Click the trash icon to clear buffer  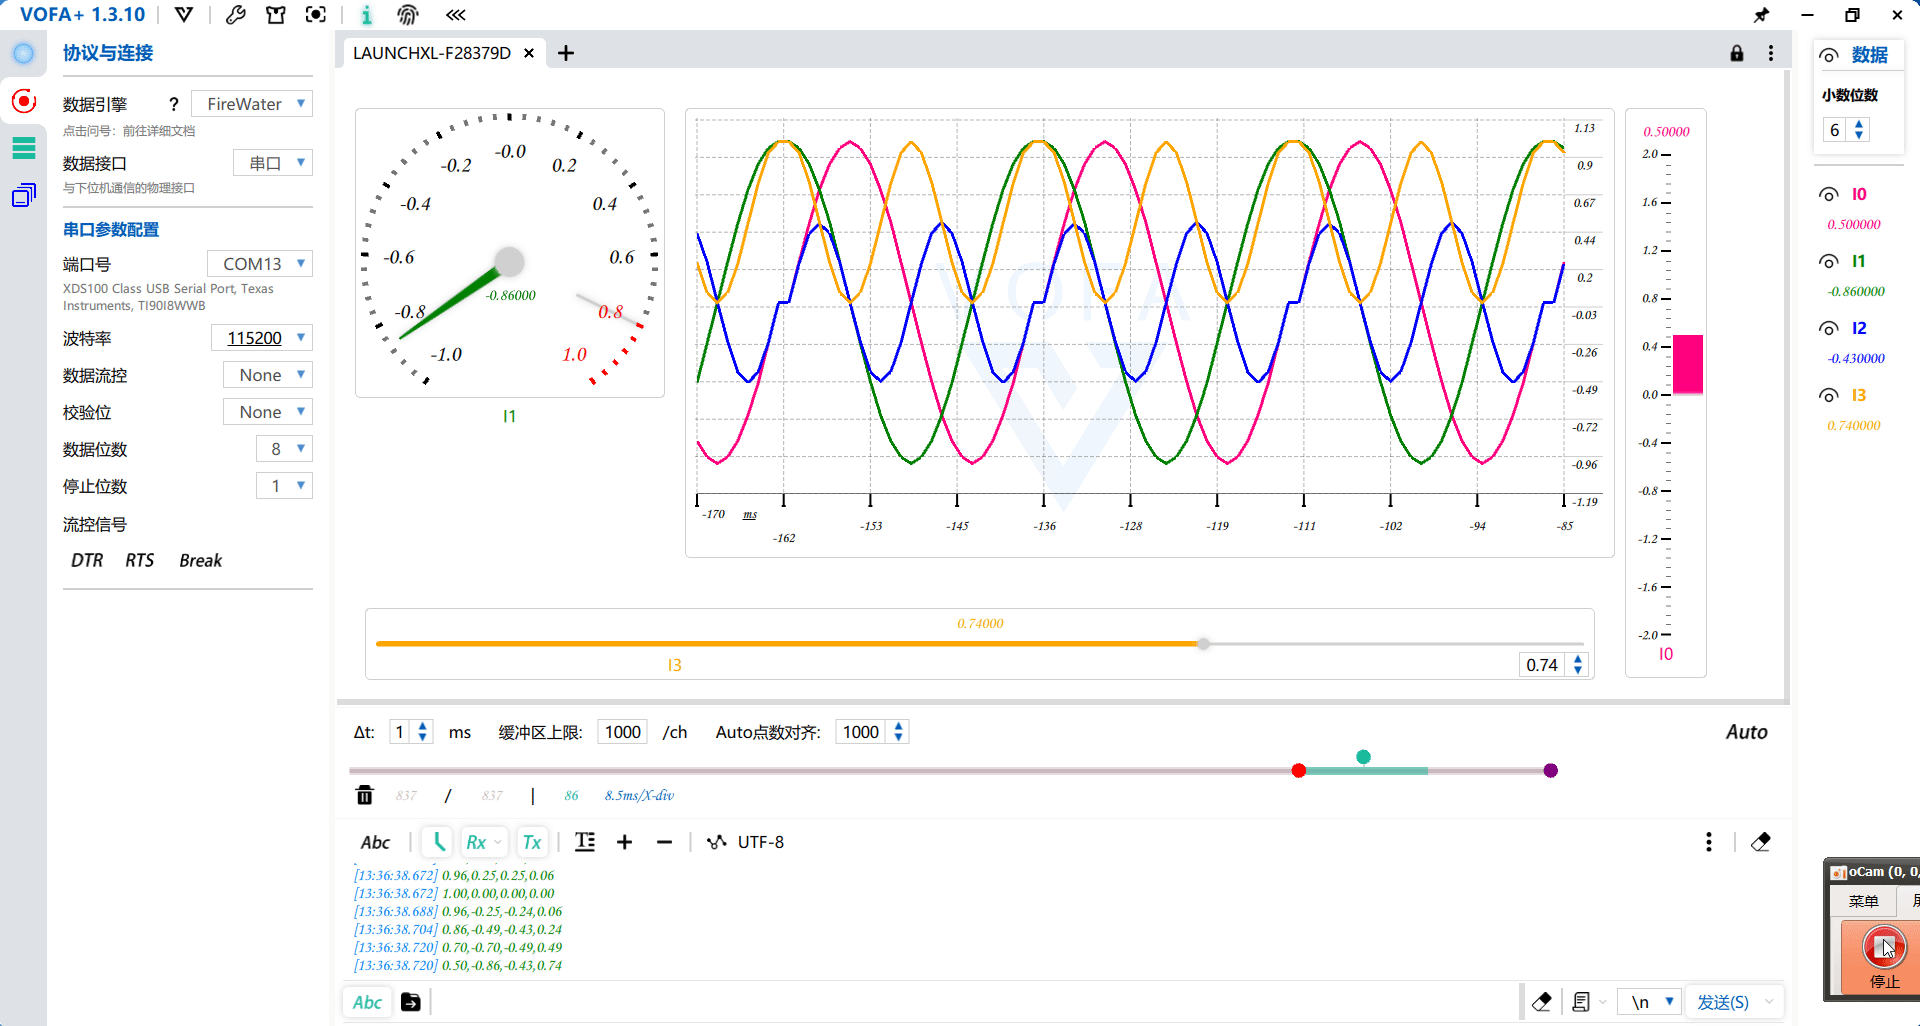pos(365,795)
